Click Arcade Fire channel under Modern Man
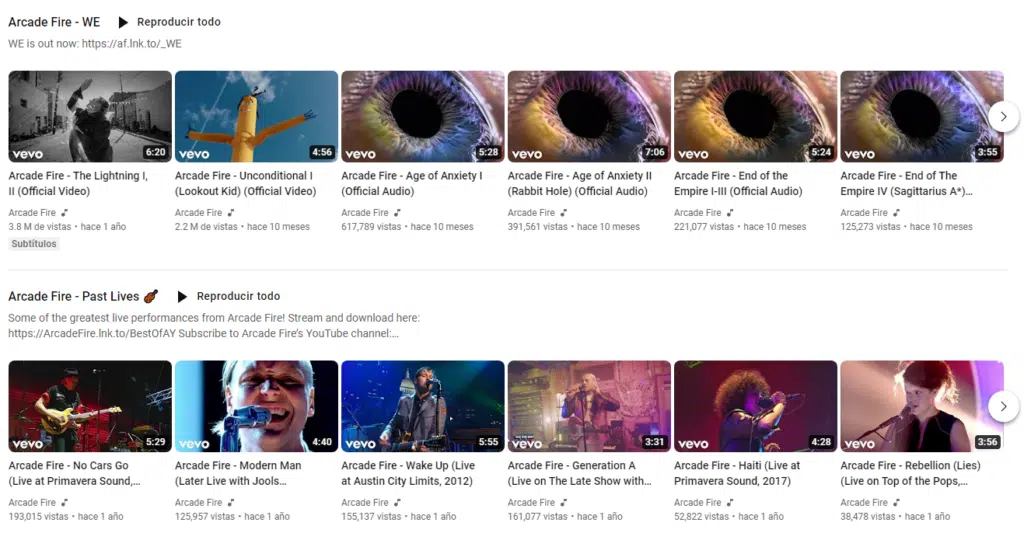 199,503
